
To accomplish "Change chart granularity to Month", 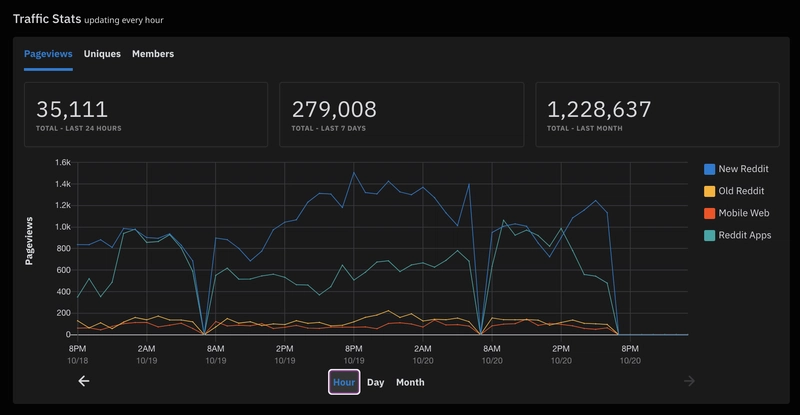I will click(410, 382).
